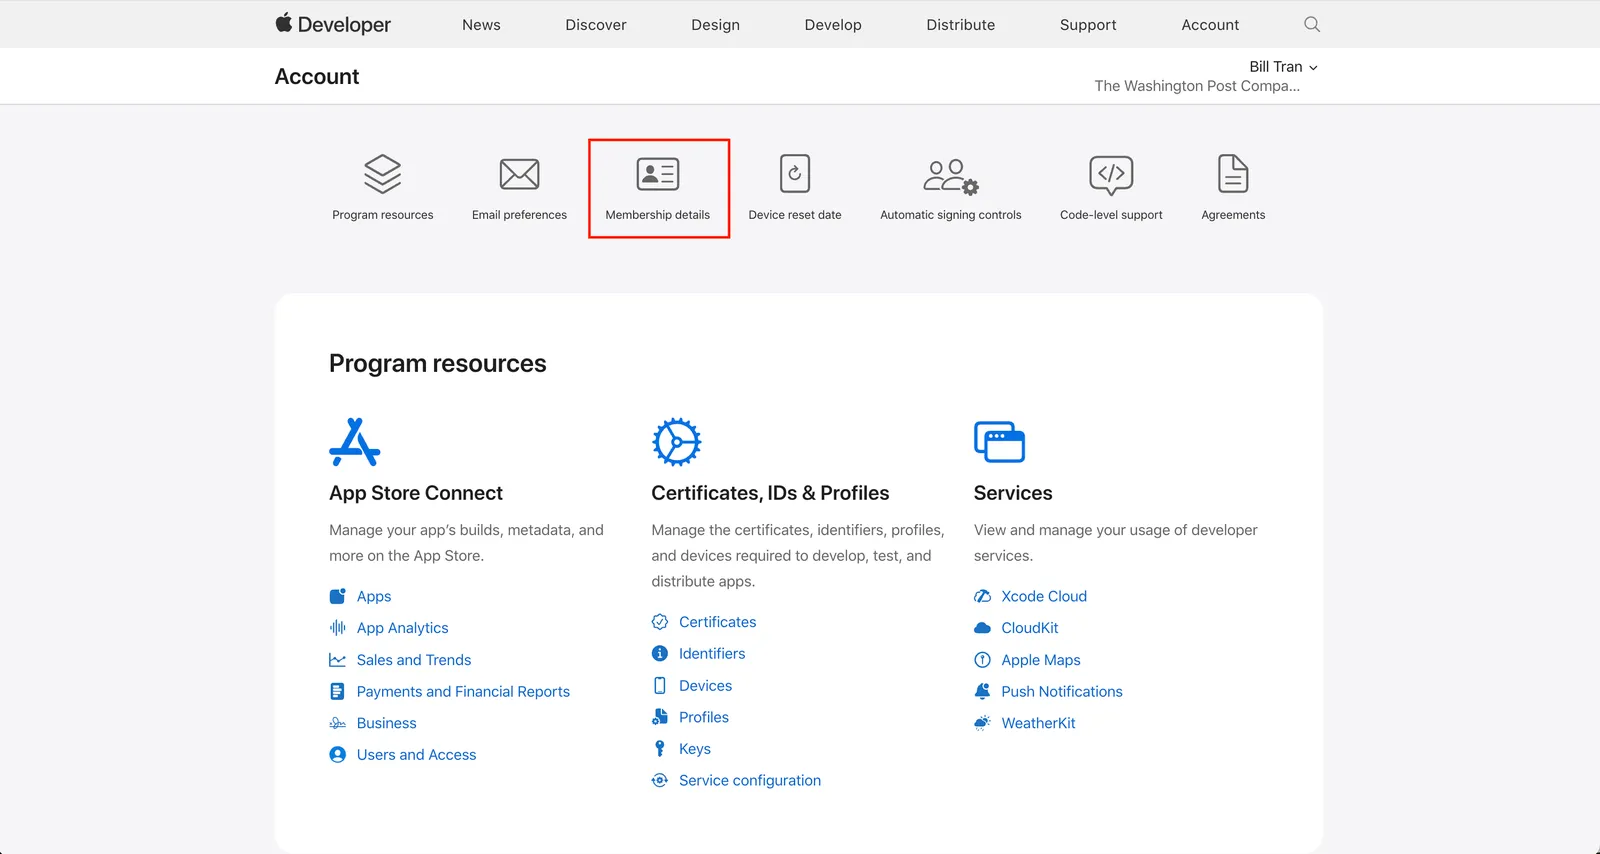Screen dimensions: 1600x854
Task: Click the Payments and Financial Reports icon
Action: point(338,692)
